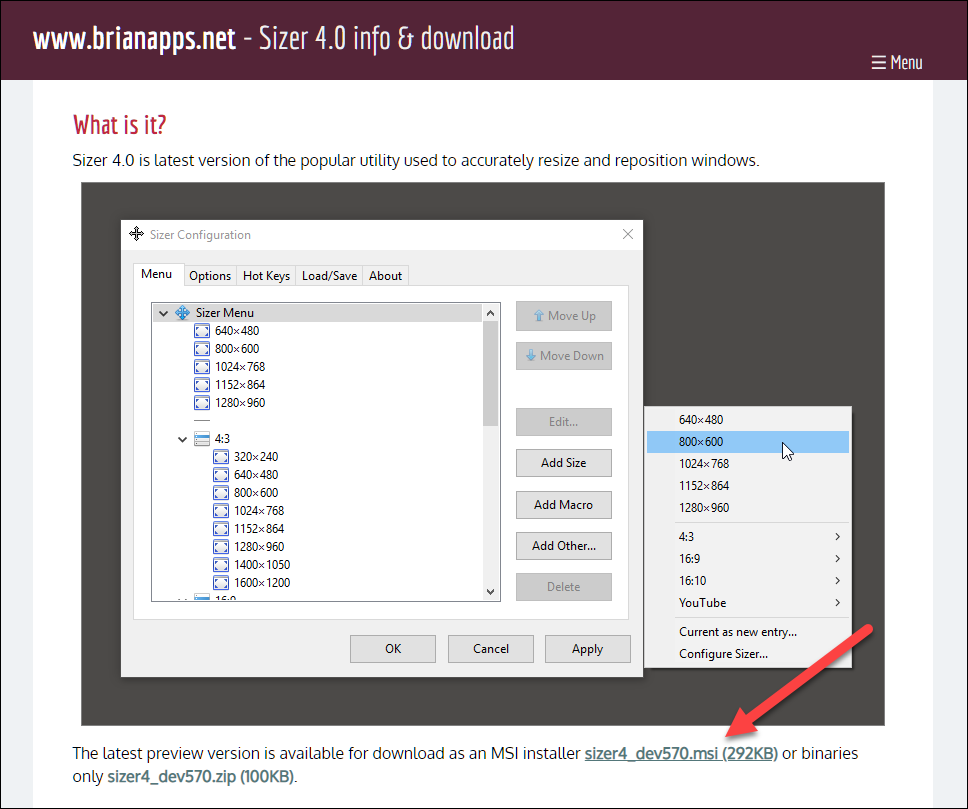Click the size icon beside 1400×1050
The width and height of the screenshot is (968, 809).
[221, 564]
